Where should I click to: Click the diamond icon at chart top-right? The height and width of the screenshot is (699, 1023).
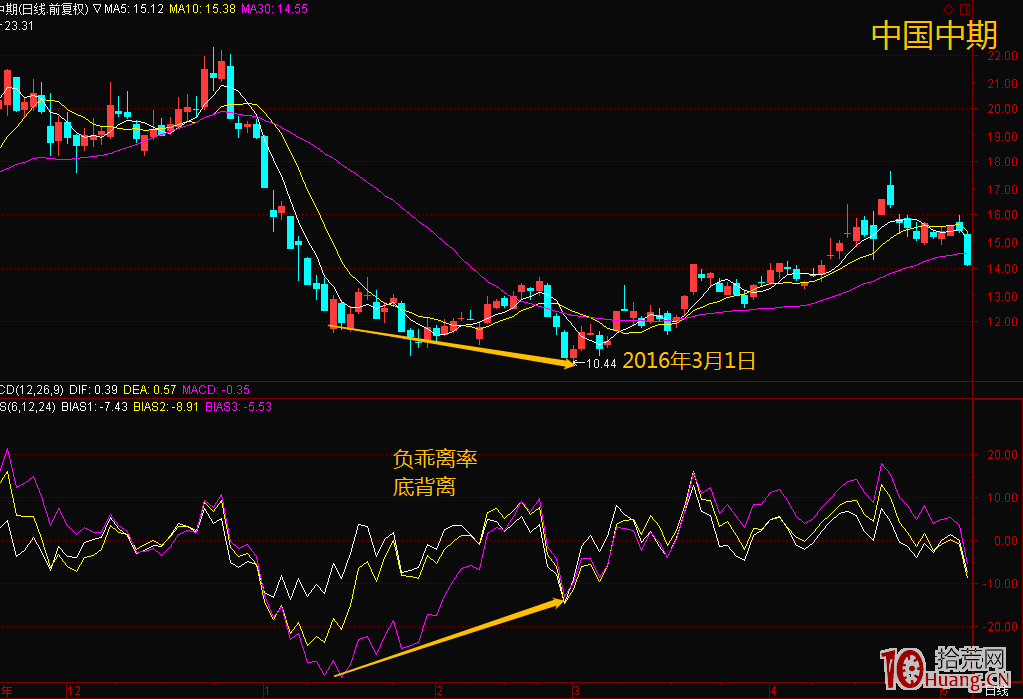click(x=948, y=8)
